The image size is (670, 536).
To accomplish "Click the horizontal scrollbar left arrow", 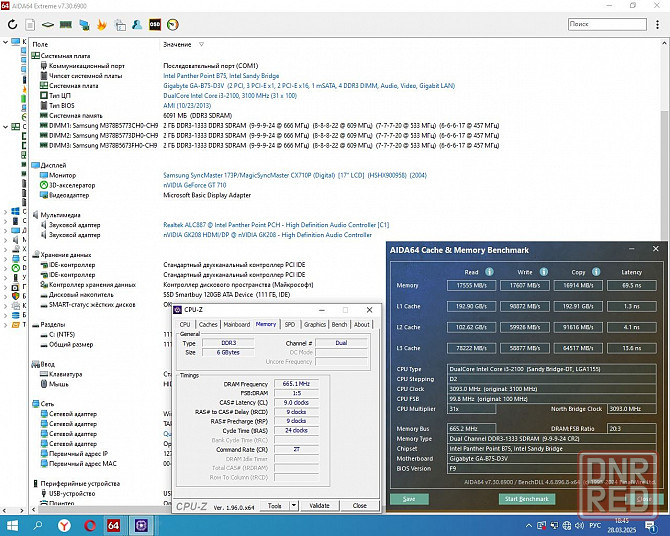I will click(34, 509).
